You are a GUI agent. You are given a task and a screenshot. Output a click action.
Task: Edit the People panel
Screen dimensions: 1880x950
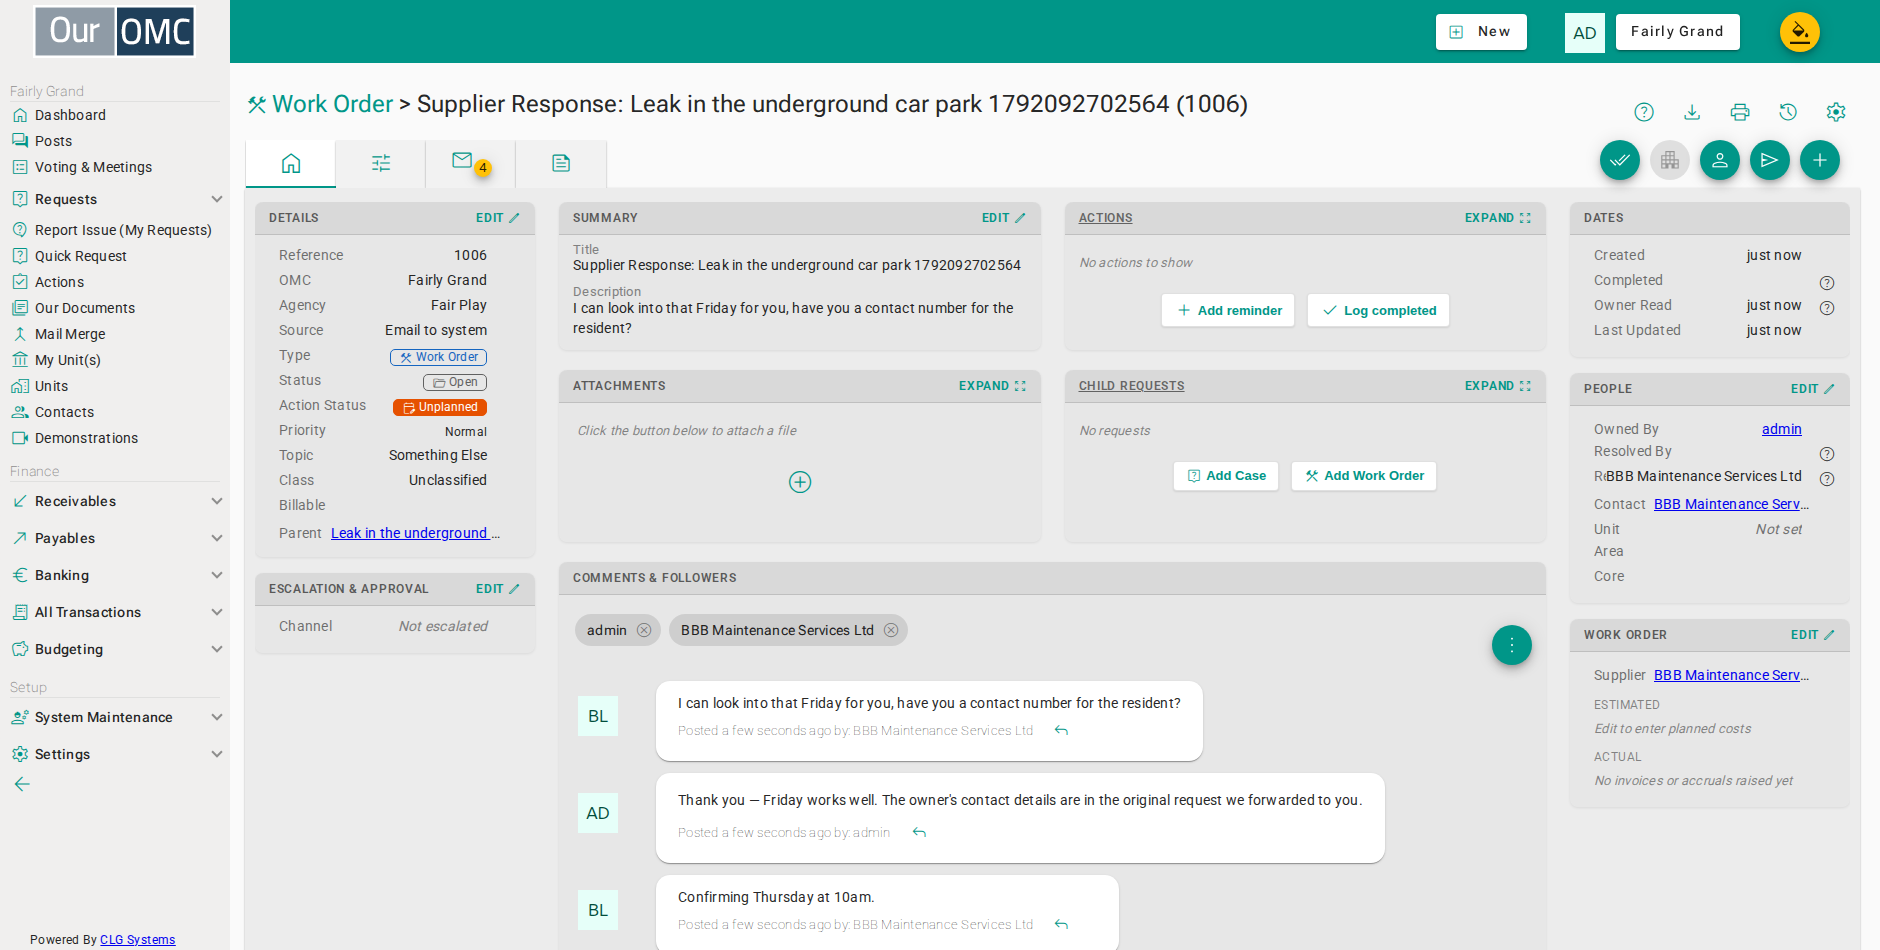(1812, 389)
